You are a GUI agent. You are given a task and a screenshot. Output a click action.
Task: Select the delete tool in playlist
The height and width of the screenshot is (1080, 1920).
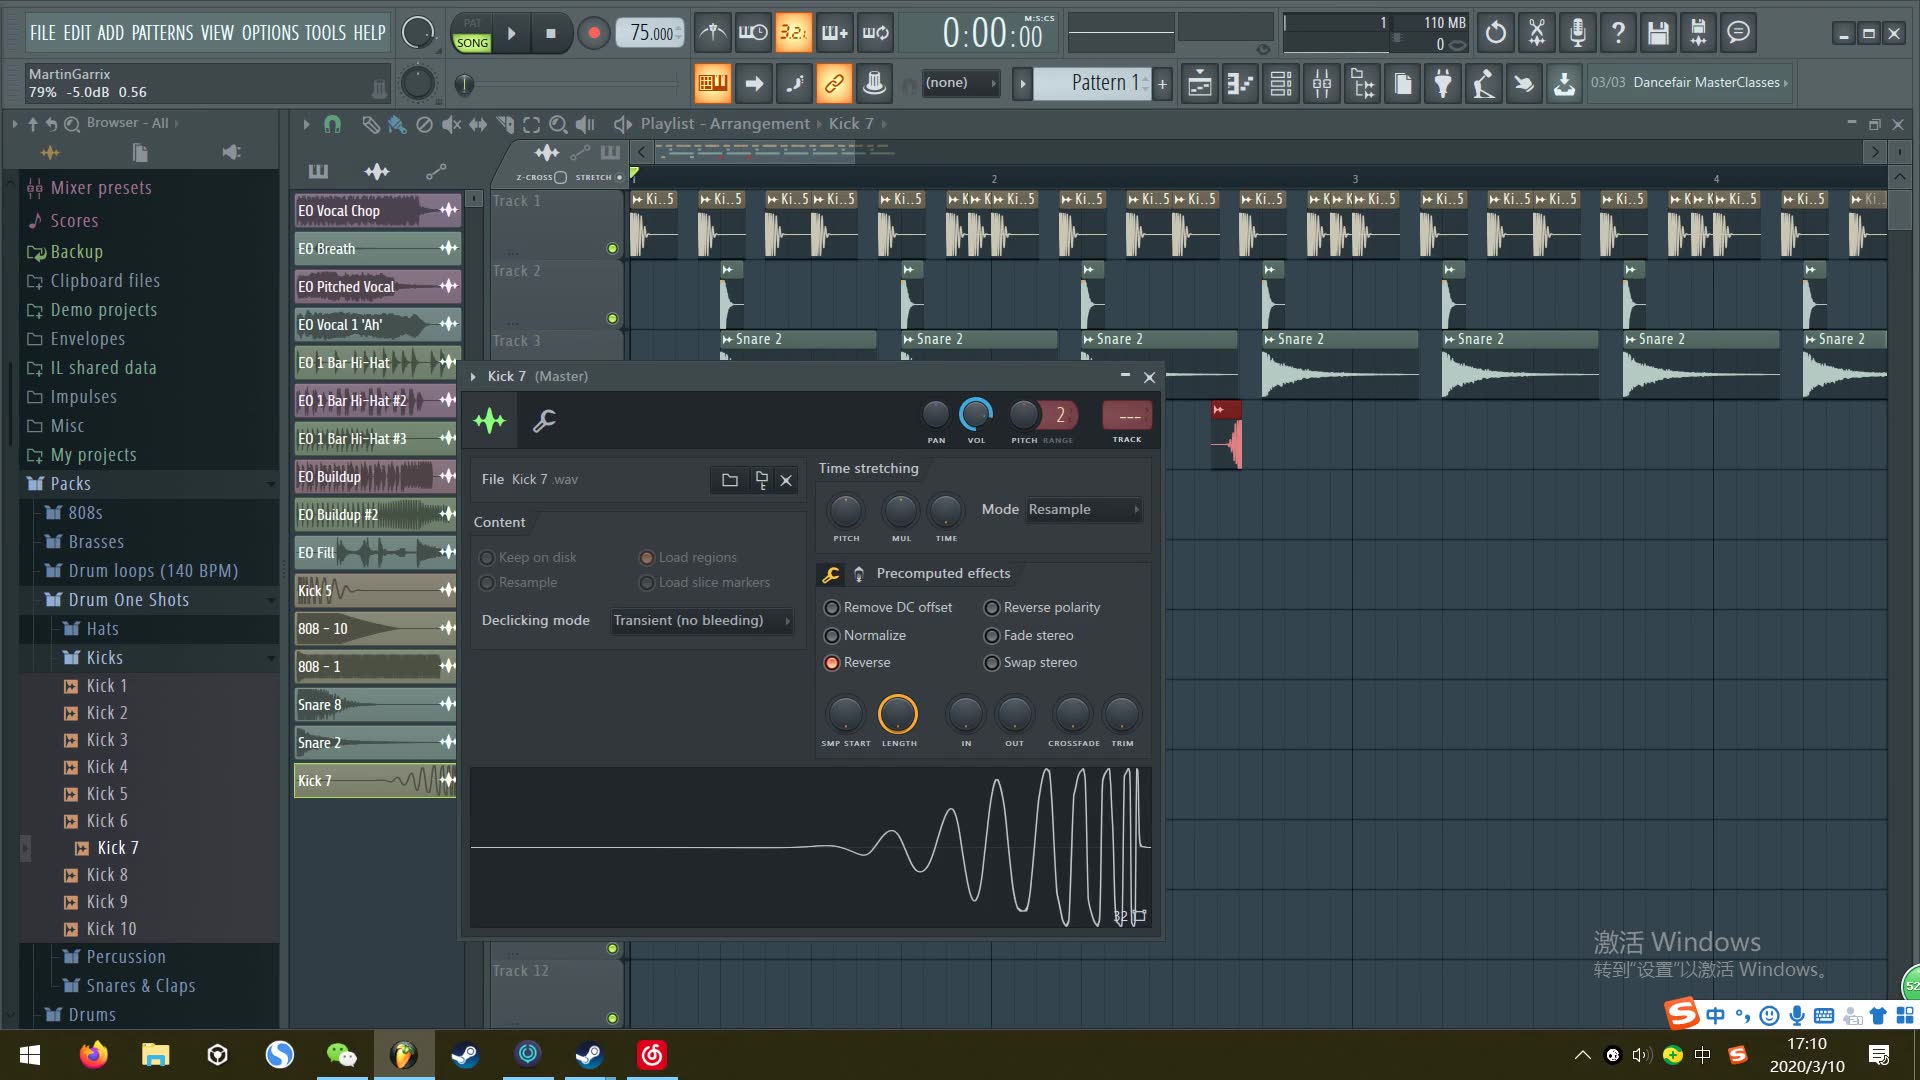point(424,124)
